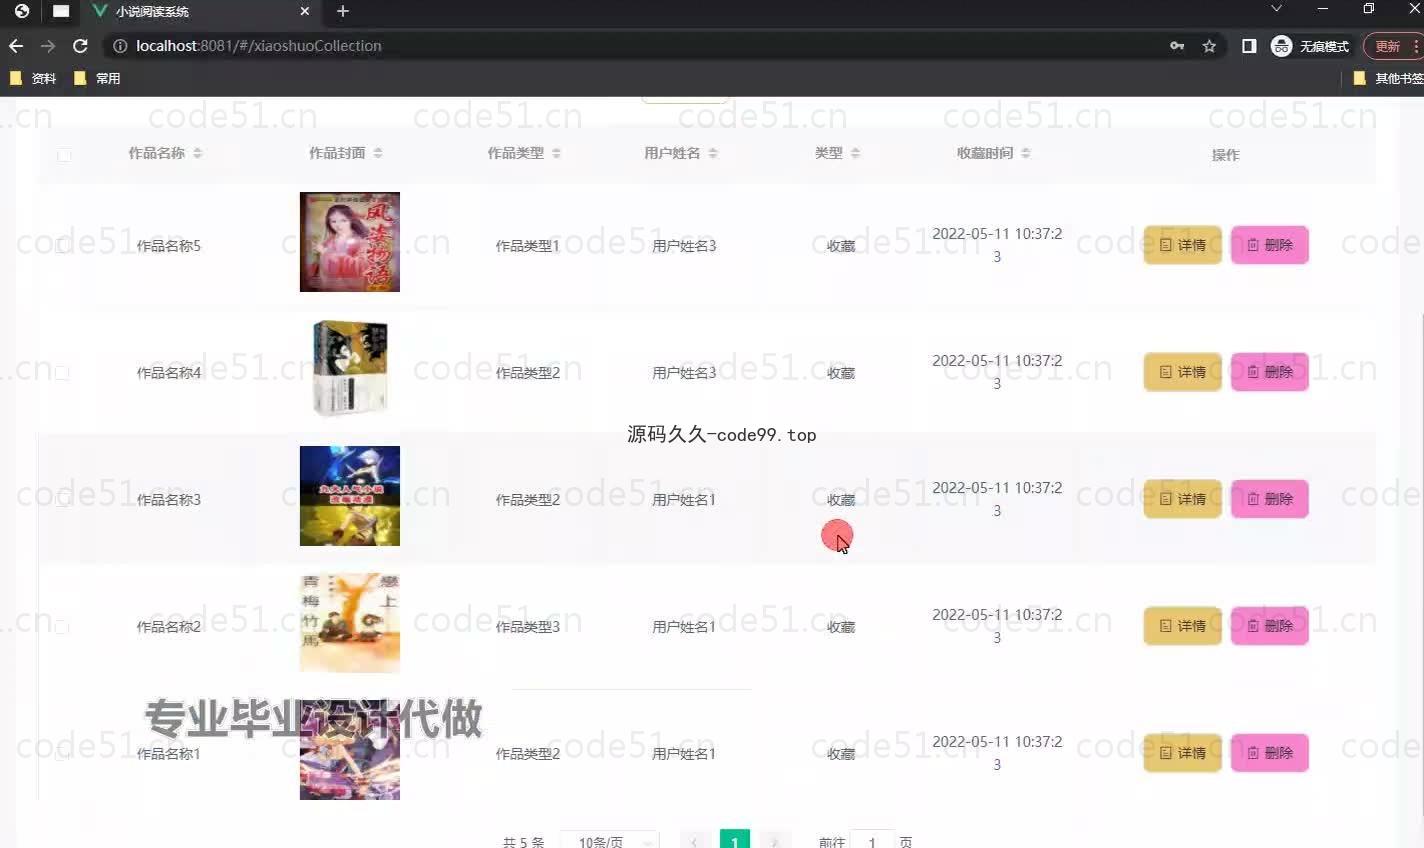The width and height of the screenshot is (1424, 848).
Task: Reload the current page
Action: coord(80,46)
